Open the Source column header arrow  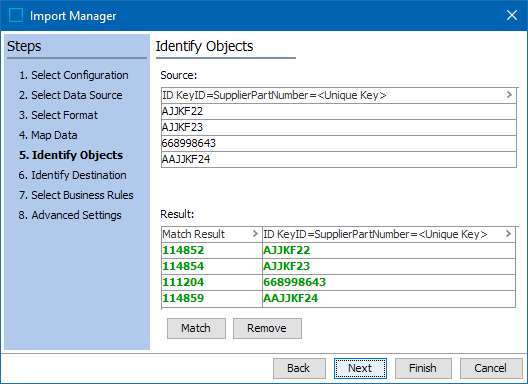coord(509,95)
